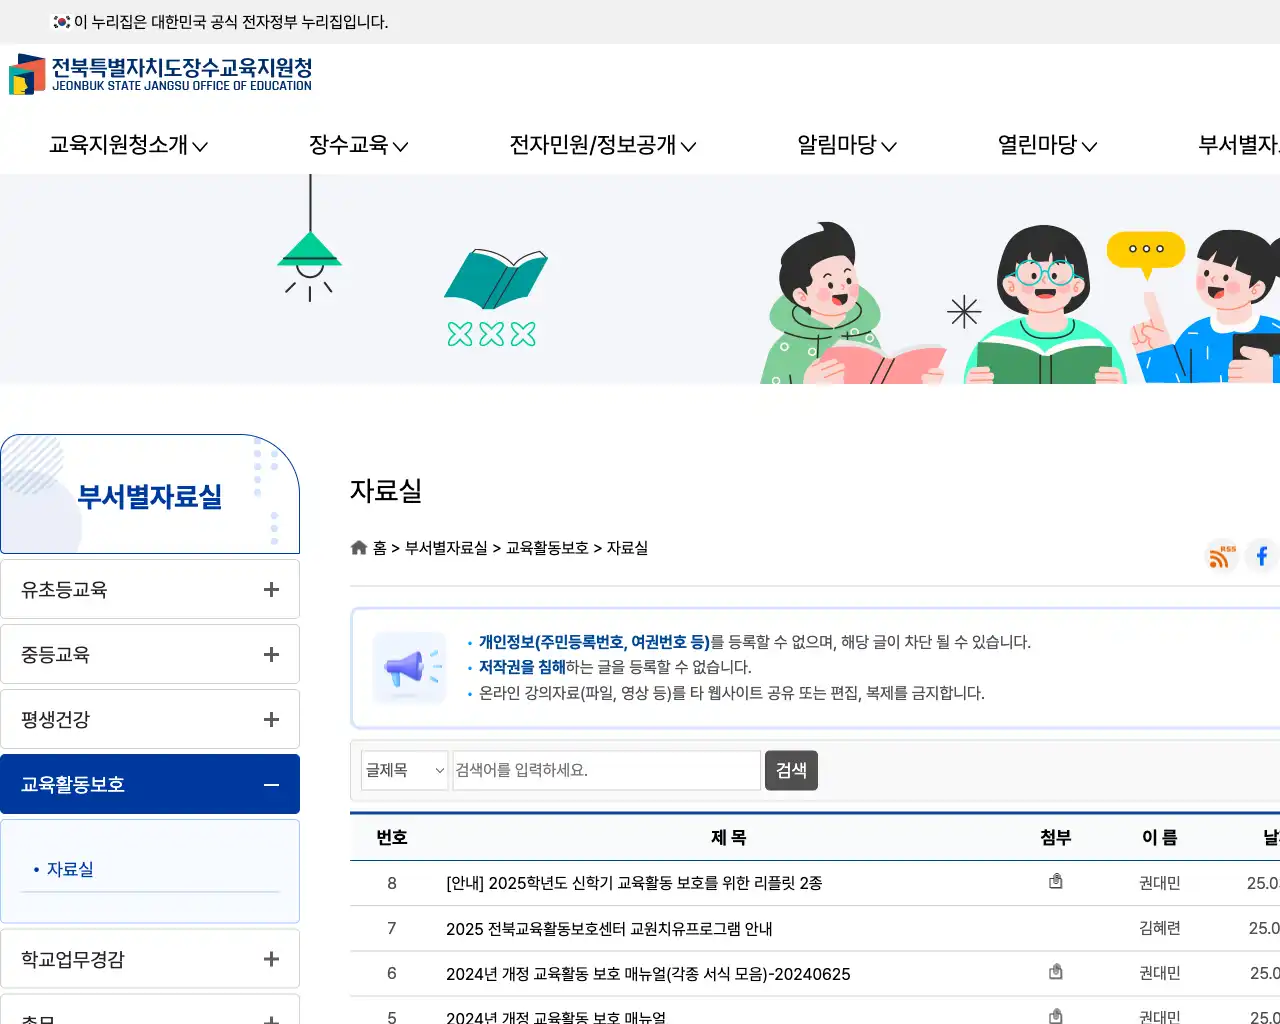Open attachment icon for post number 8
Screen dimensions: 1280x1024
point(1055,881)
